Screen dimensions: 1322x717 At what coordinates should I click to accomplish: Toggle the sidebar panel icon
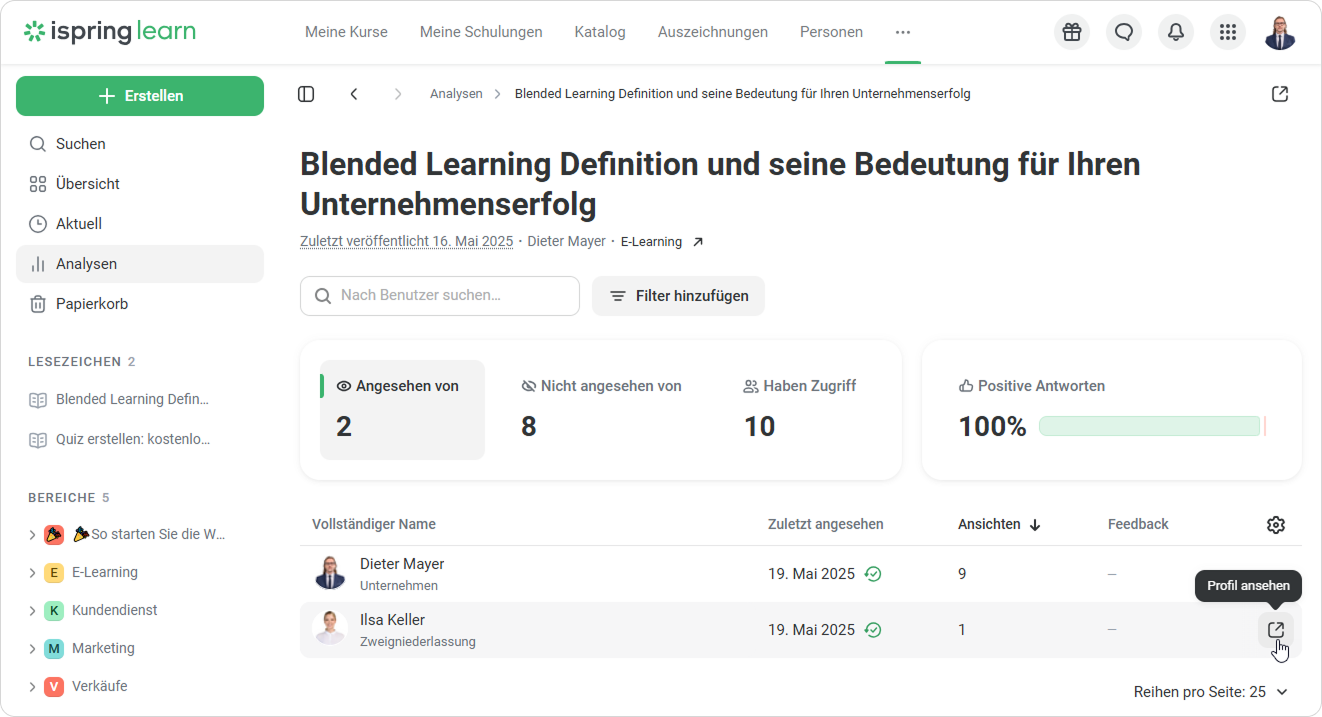coord(306,94)
